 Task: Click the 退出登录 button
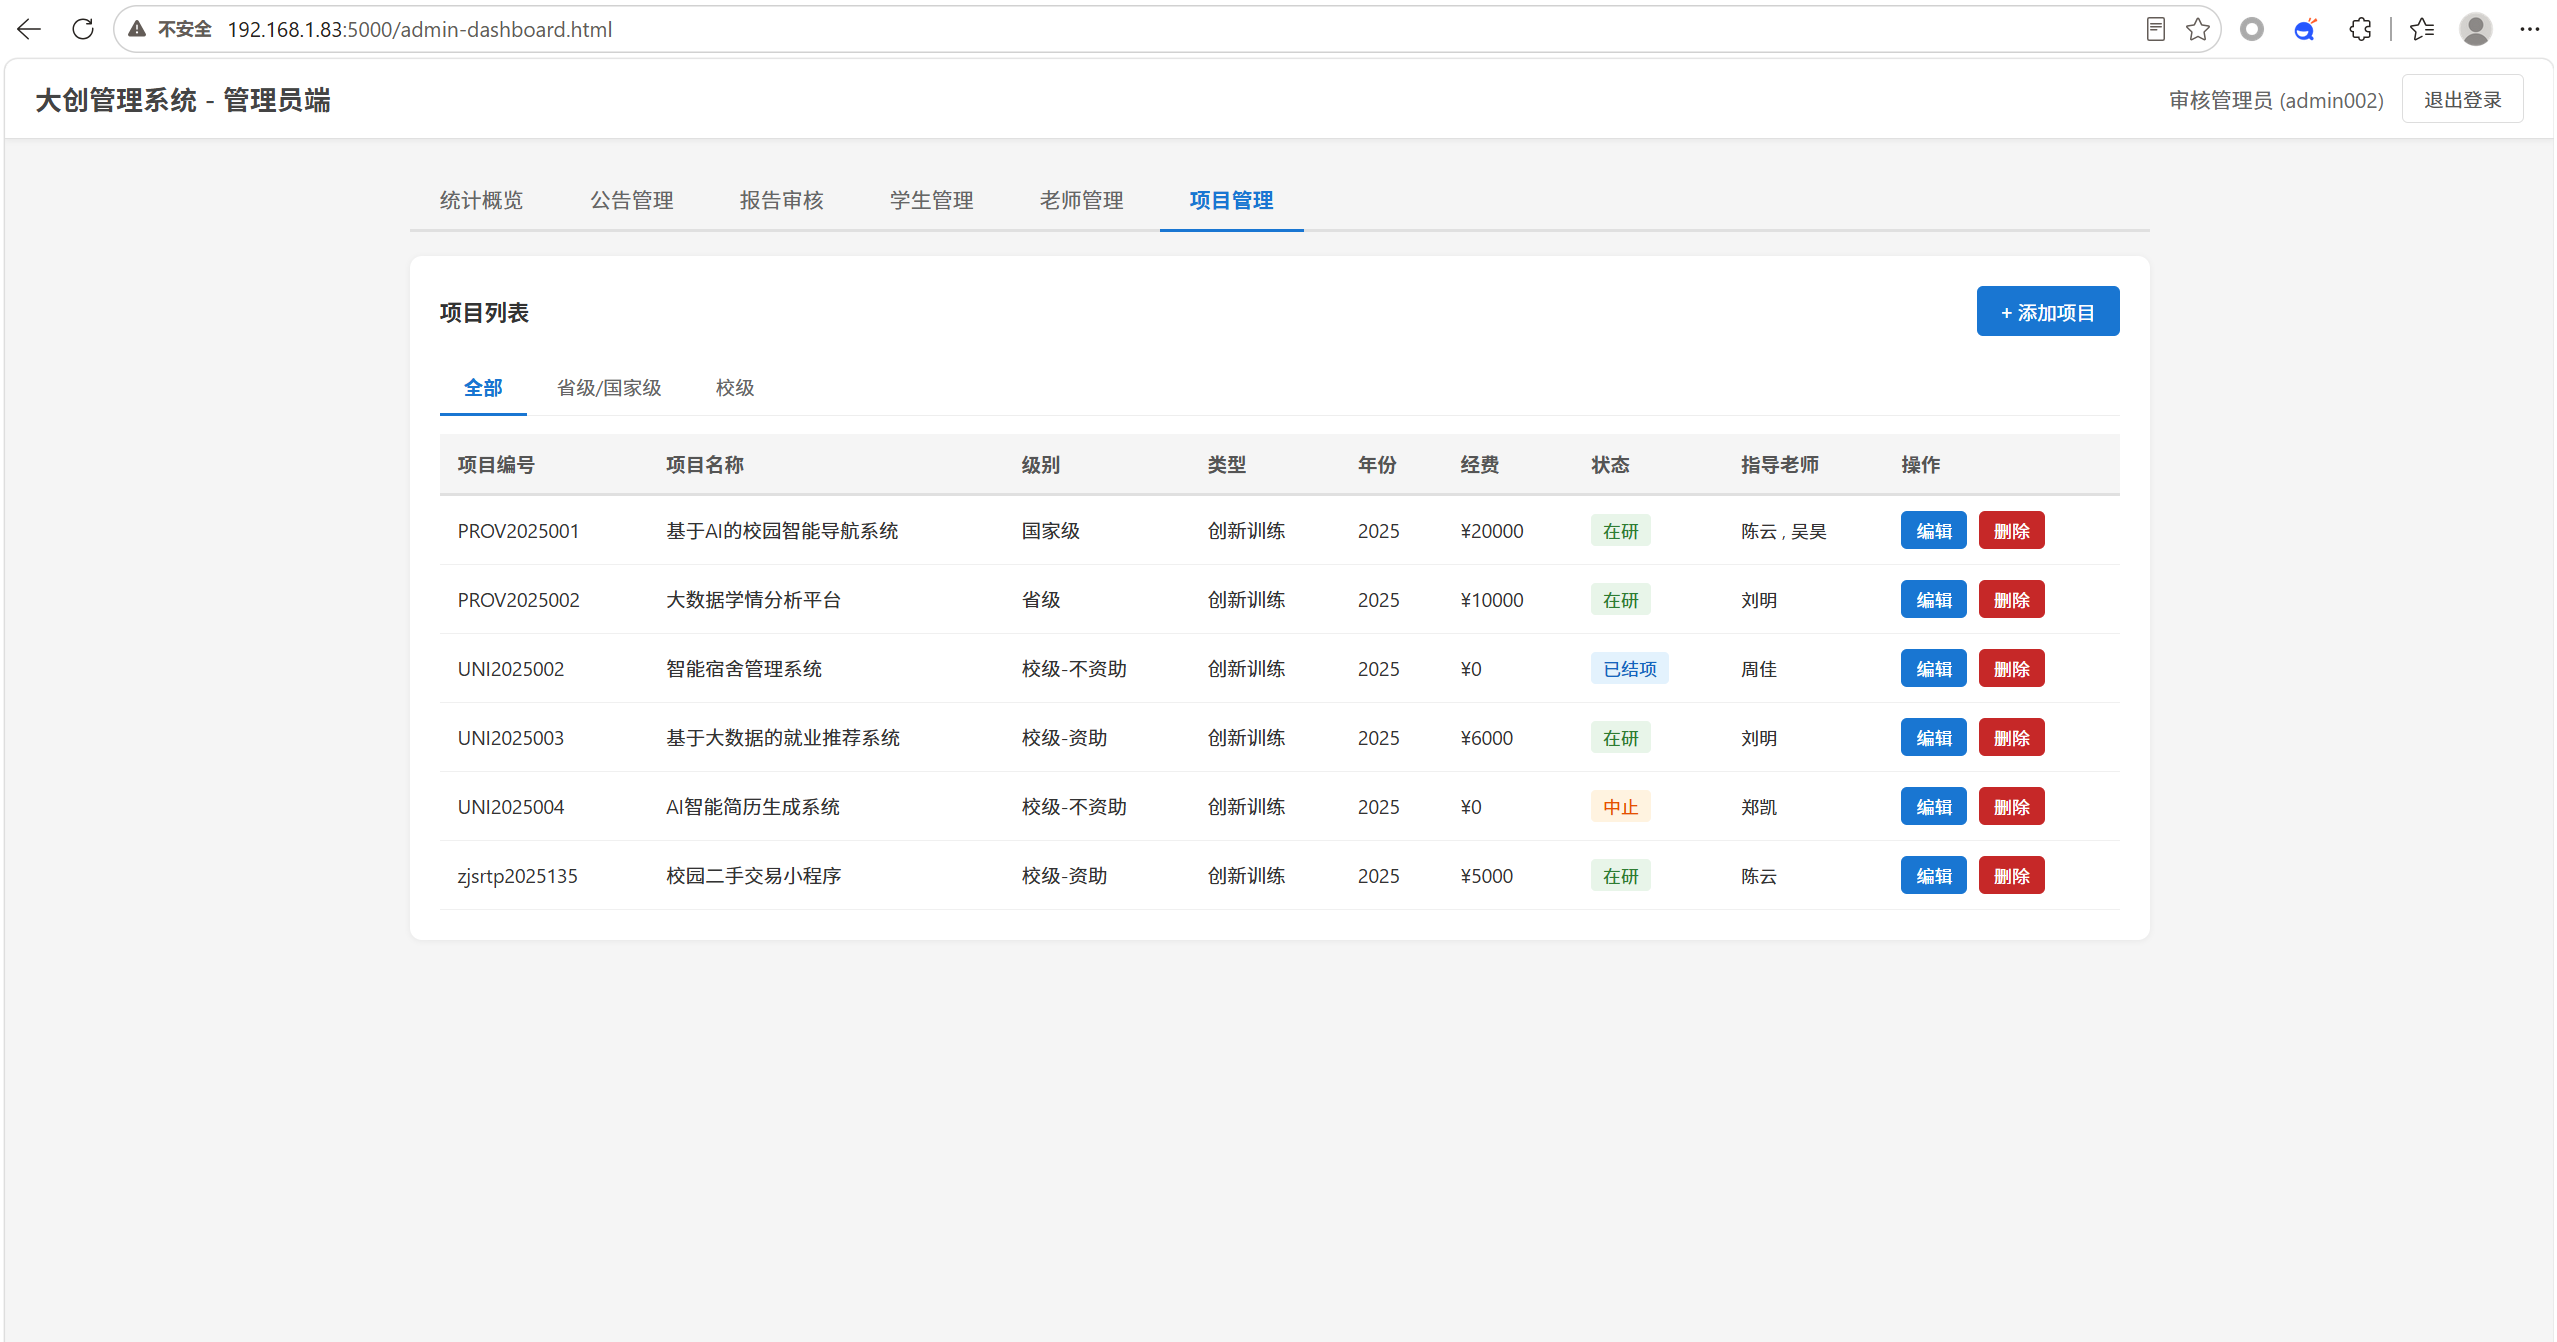pyautogui.click(x=2462, y=100)
